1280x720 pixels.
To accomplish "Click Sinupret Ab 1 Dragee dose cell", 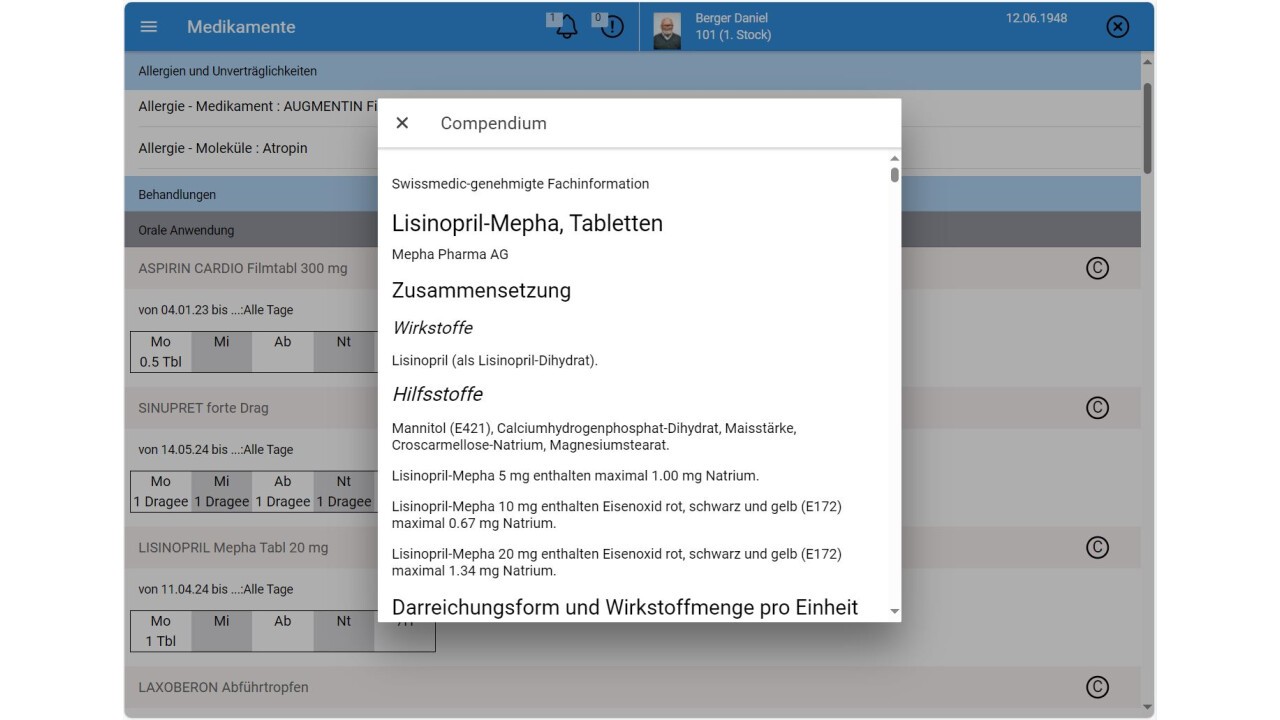I will point(282,492).
